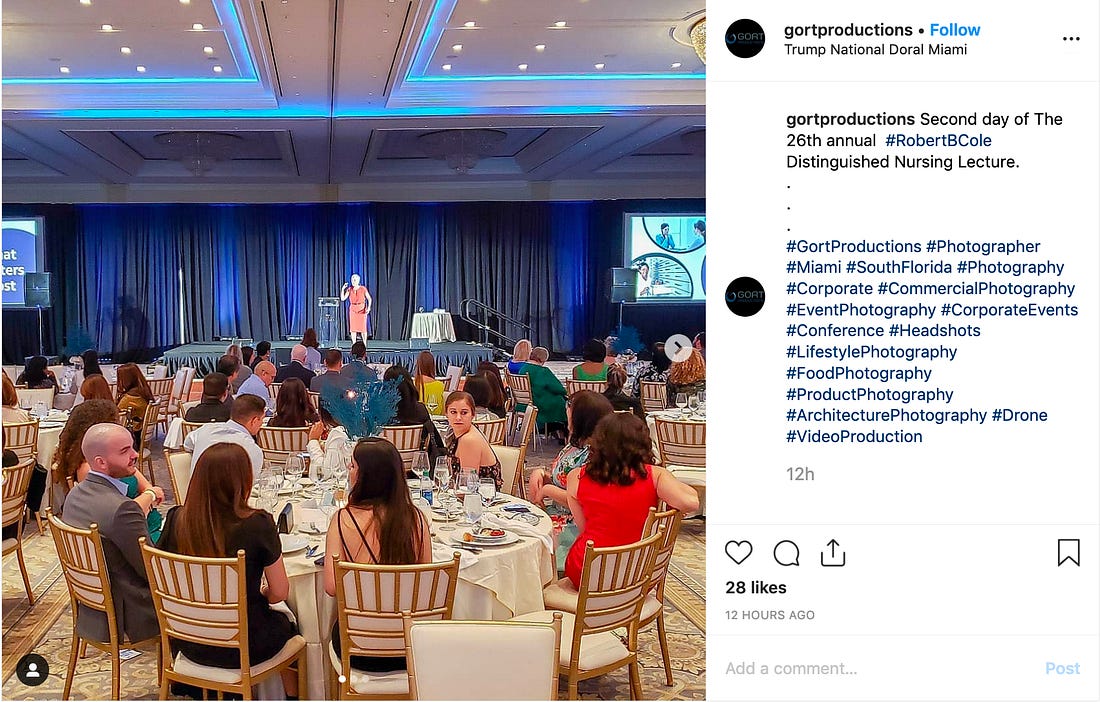Show tagged people icon on photo
Screen dimensions: 1100x702
point(32,670)
